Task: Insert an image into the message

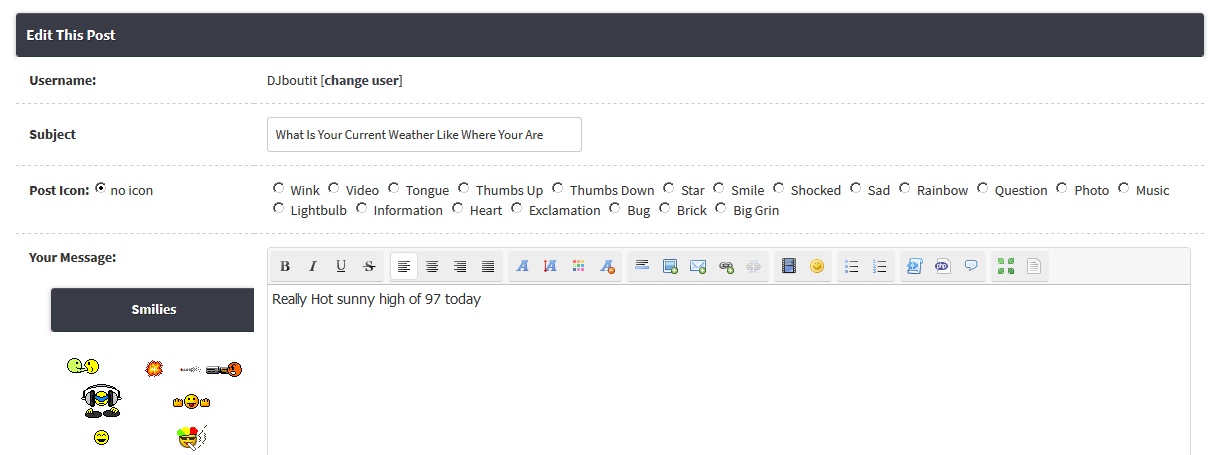Action: click(x=670, y=266)
